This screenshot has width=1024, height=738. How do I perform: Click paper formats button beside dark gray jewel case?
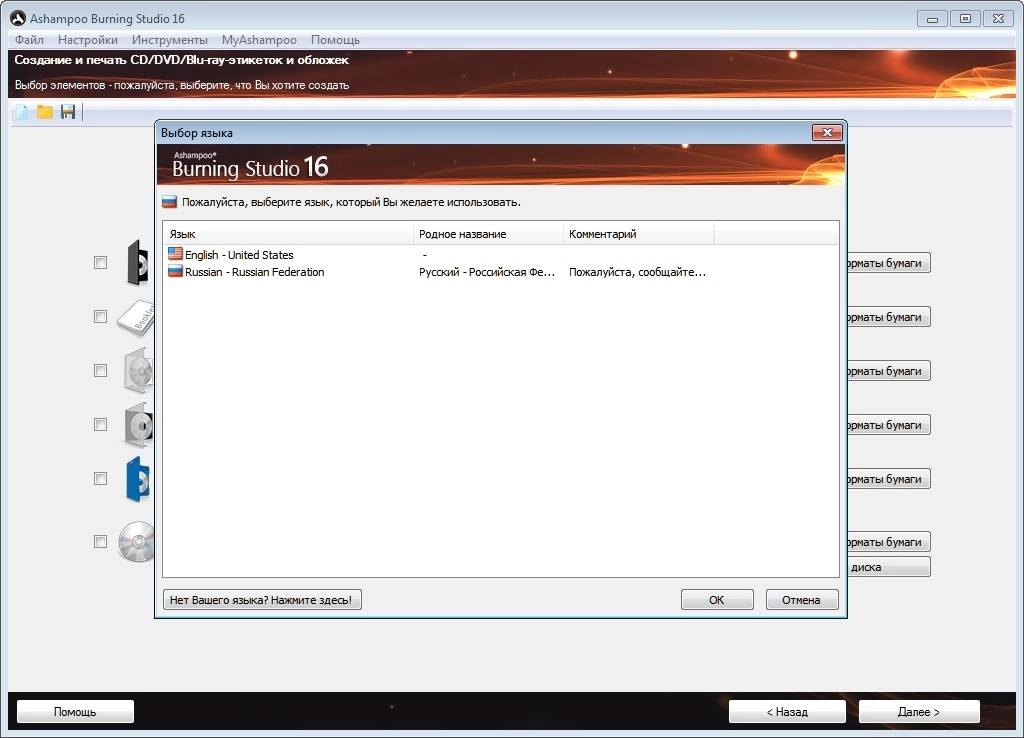point(889,425)
